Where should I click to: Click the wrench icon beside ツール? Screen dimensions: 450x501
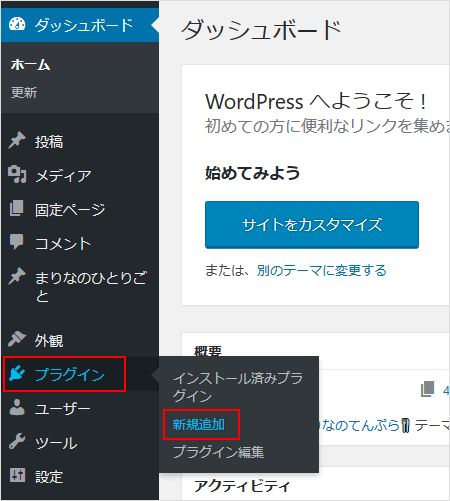pyautogui.click(x=17, y=441)
